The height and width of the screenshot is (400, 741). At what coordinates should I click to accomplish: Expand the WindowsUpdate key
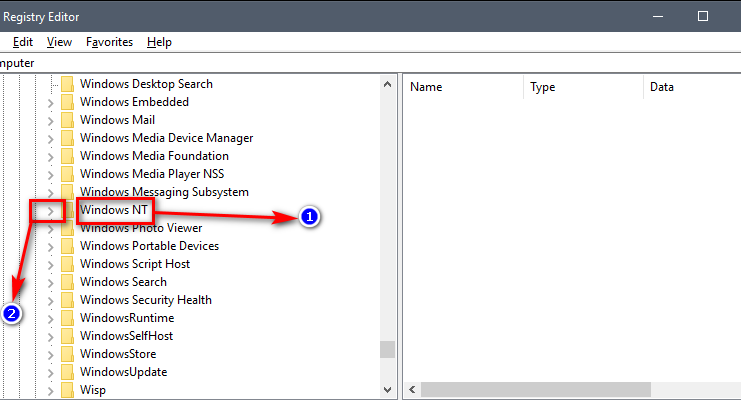51,373
